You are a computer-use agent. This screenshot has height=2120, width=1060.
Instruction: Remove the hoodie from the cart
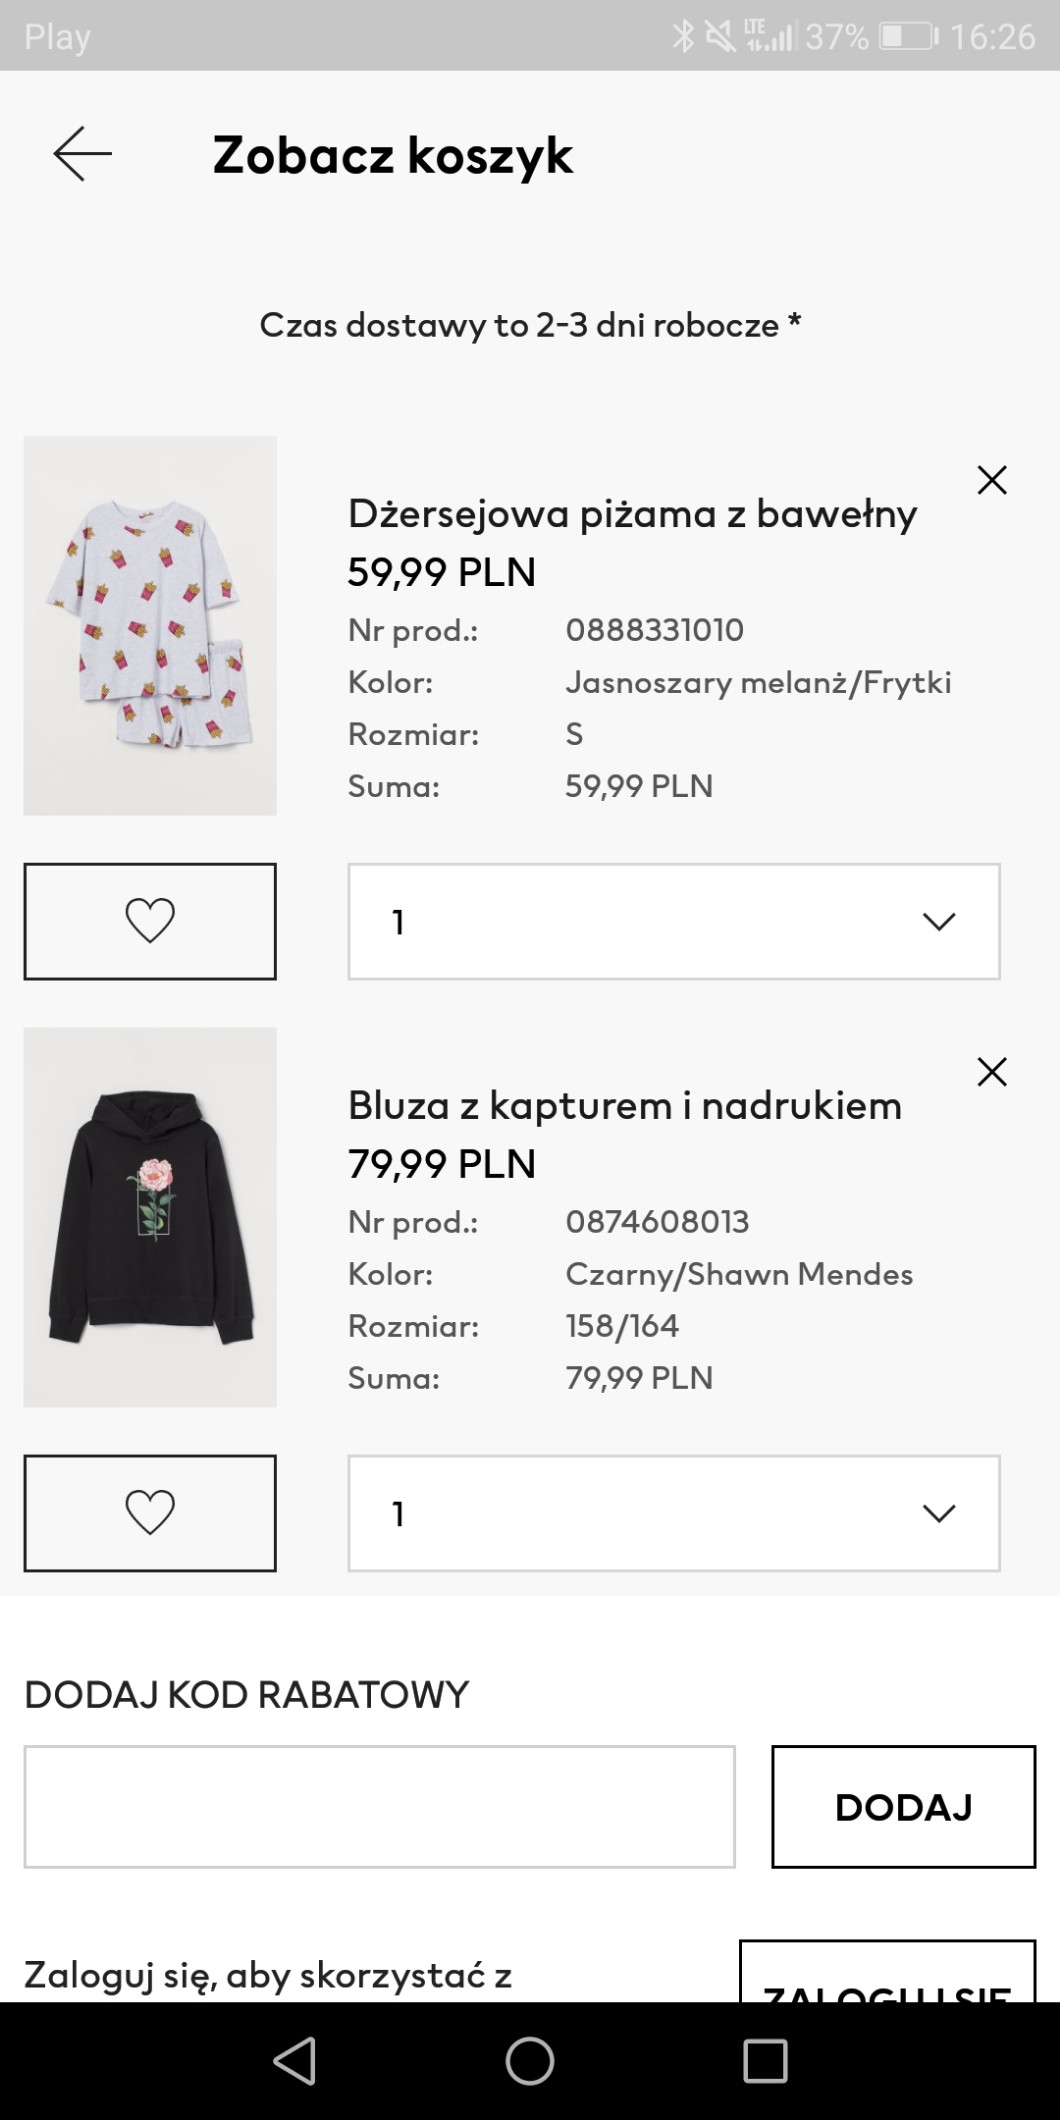click(991, 1072)
